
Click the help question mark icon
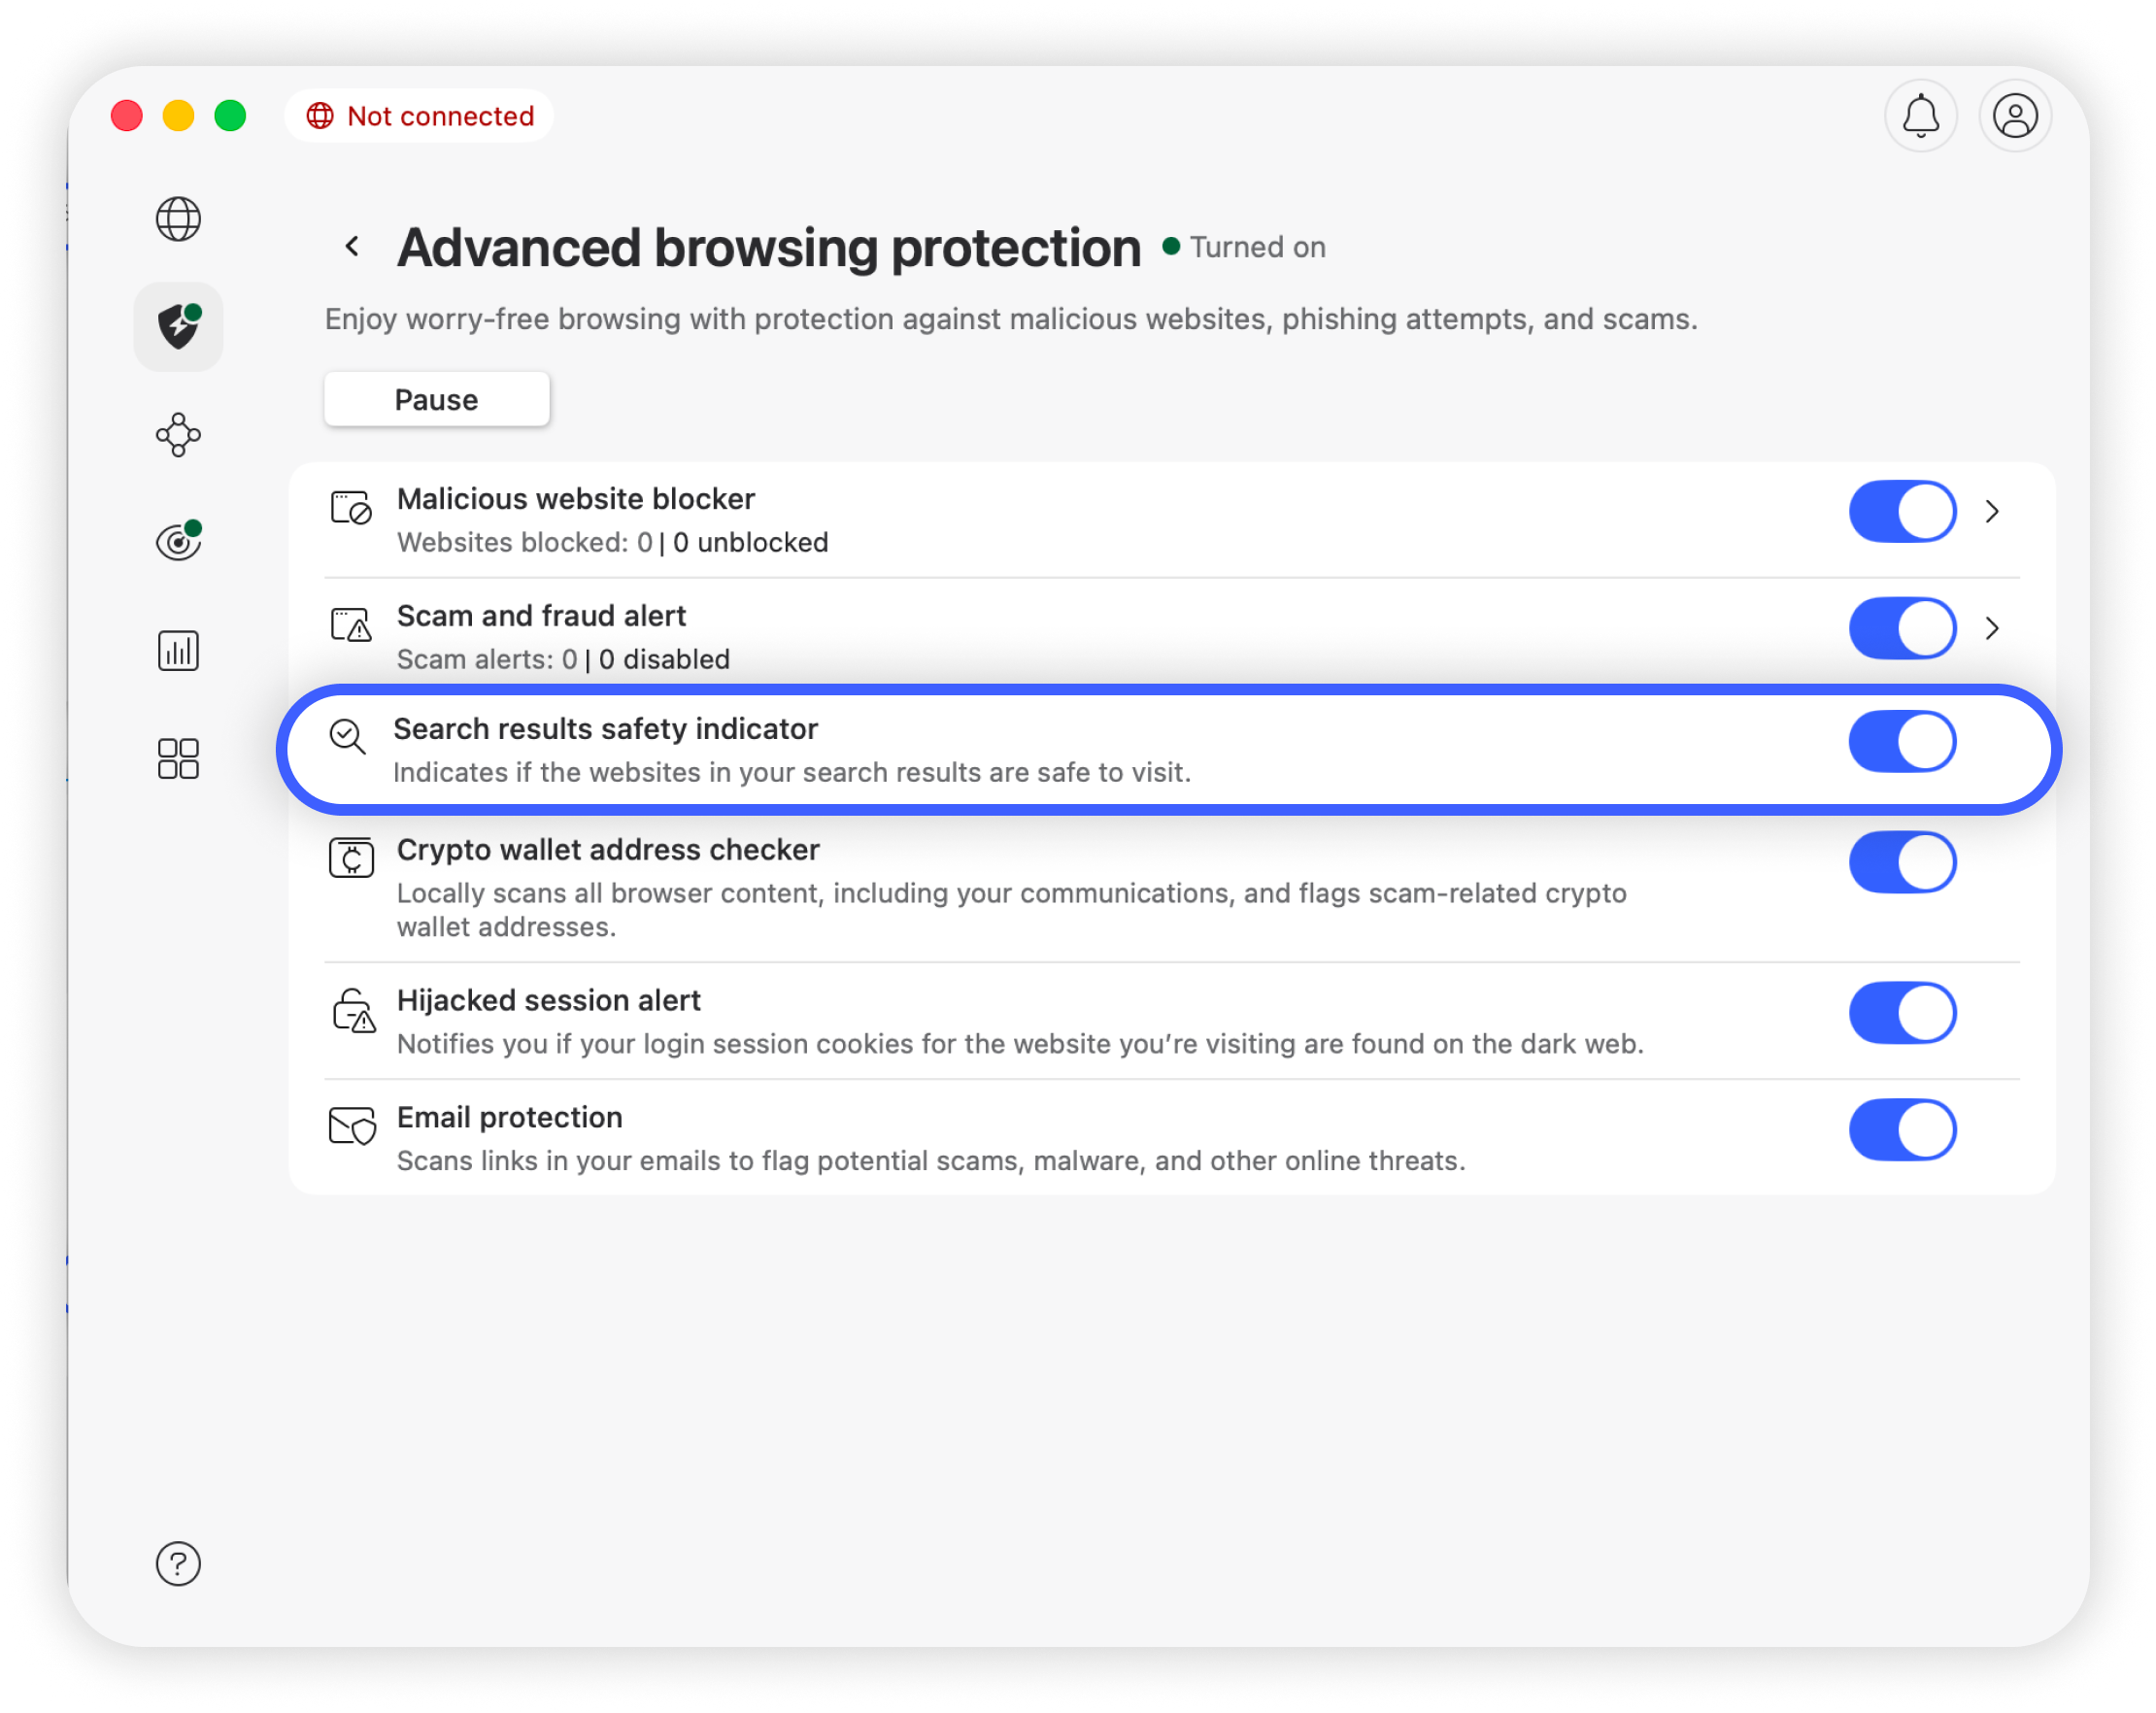point(178,1563)
